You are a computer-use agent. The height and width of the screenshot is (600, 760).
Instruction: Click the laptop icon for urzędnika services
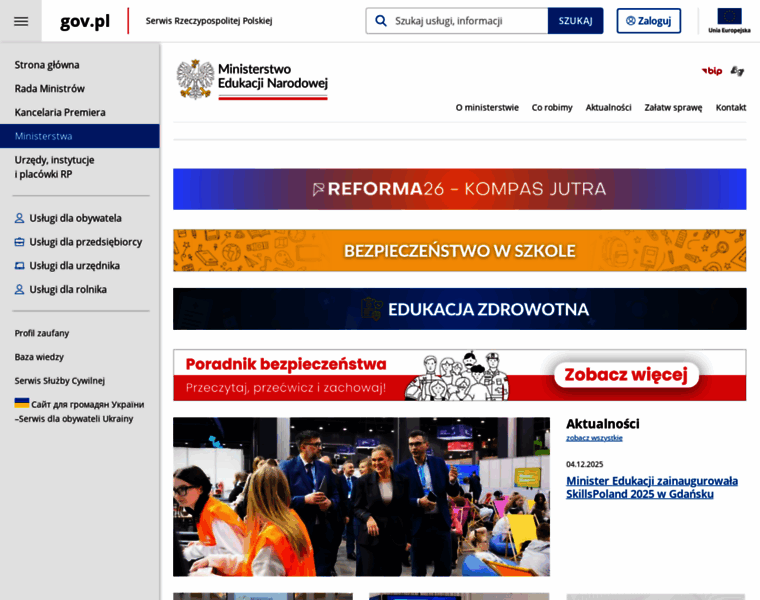20,266
